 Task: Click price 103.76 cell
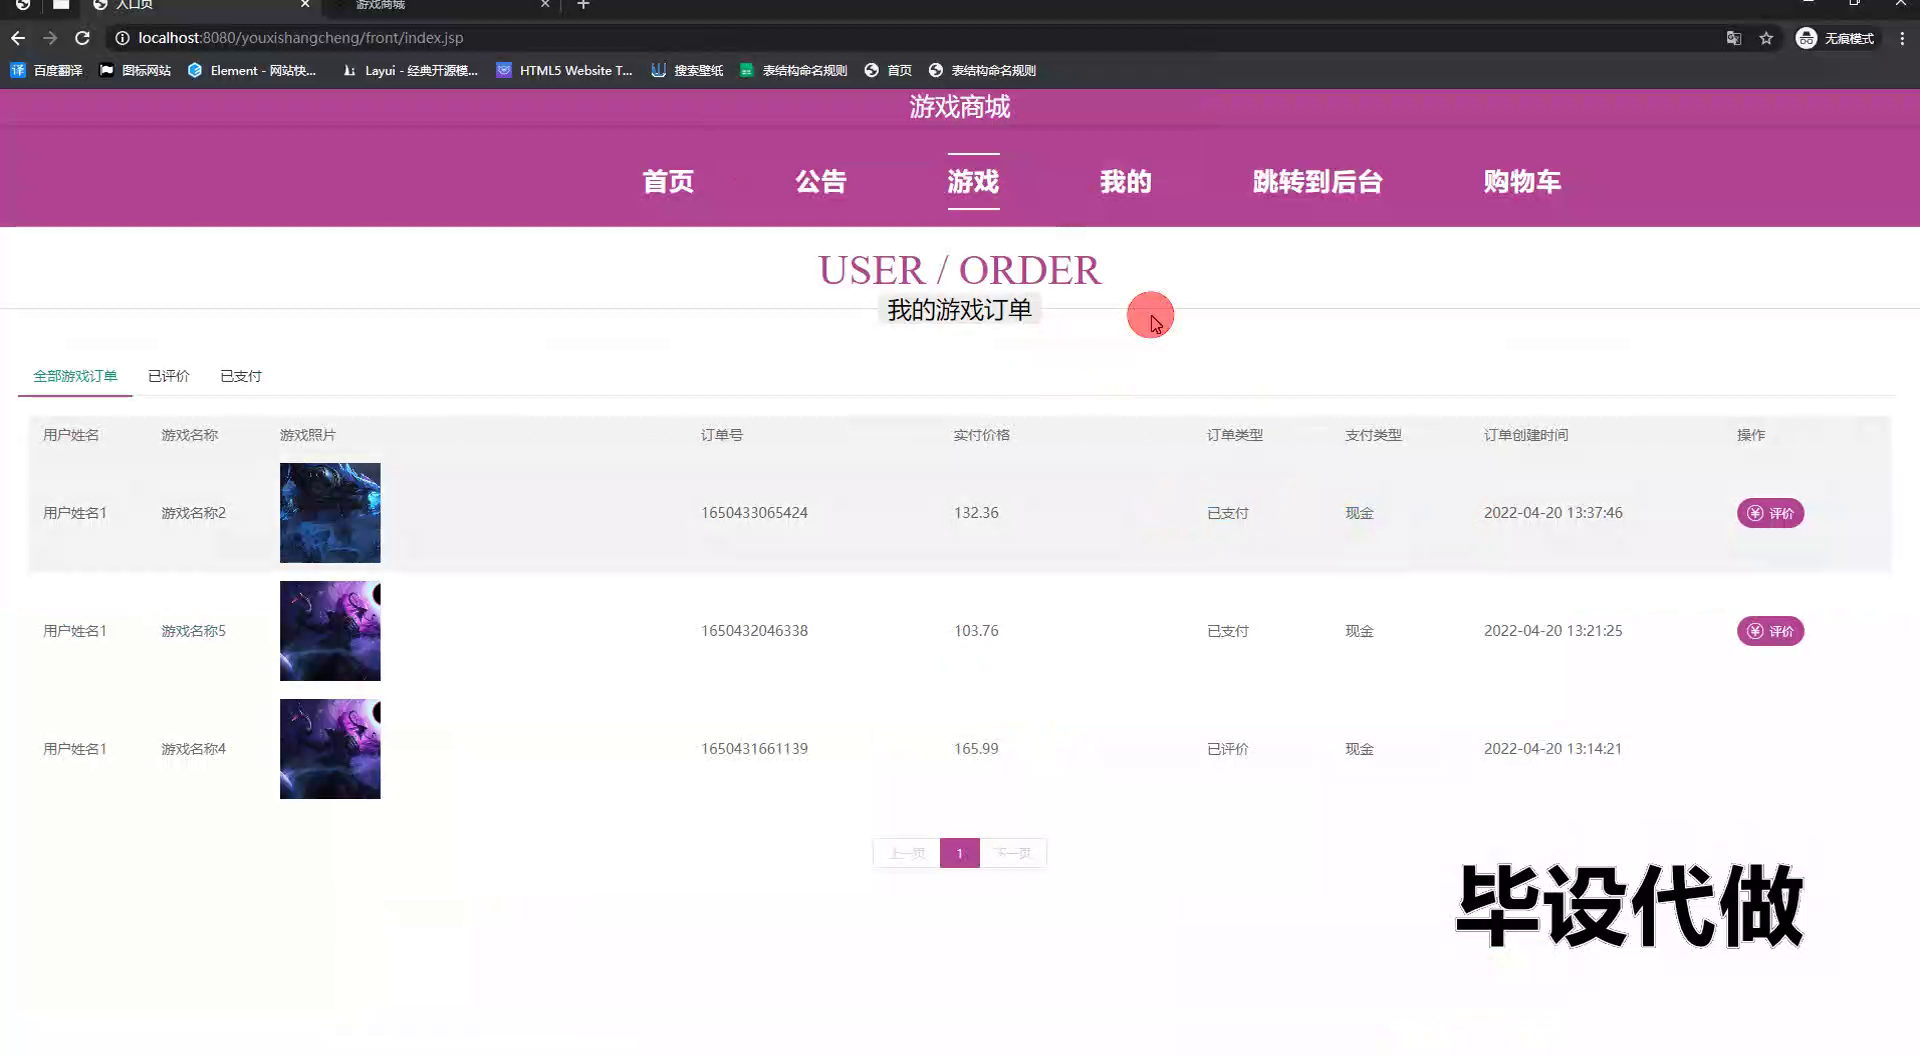coord(976,631)
